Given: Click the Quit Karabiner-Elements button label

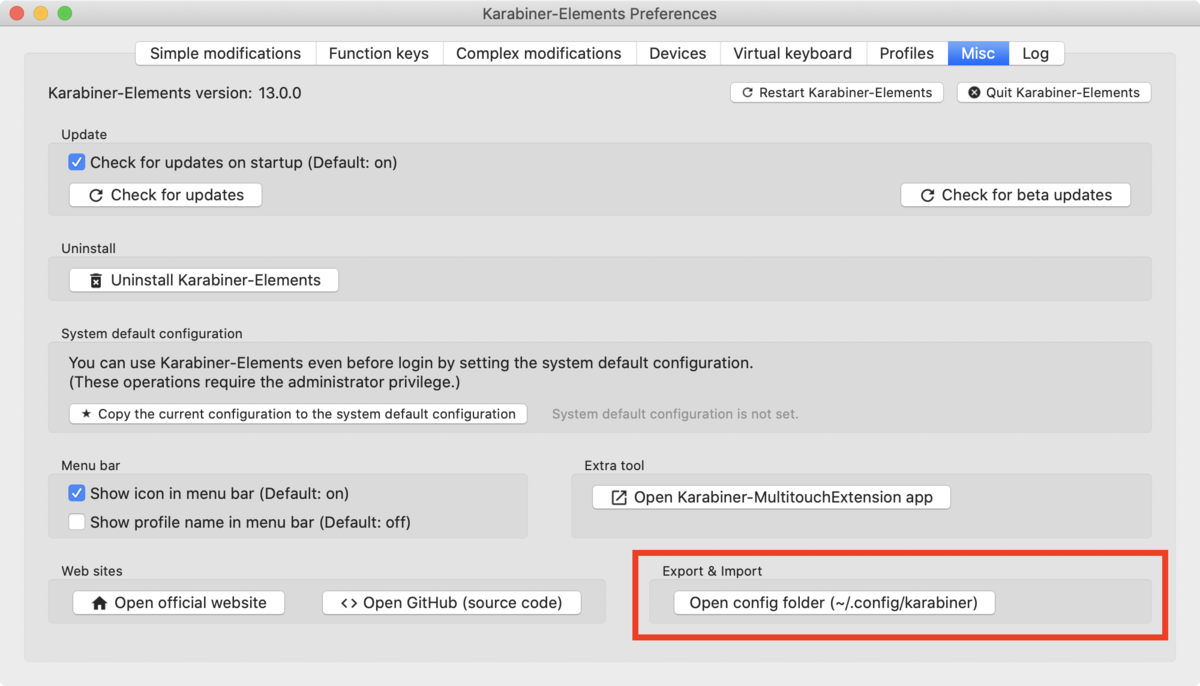Looking at the screenshot, I should (1062, 92).
